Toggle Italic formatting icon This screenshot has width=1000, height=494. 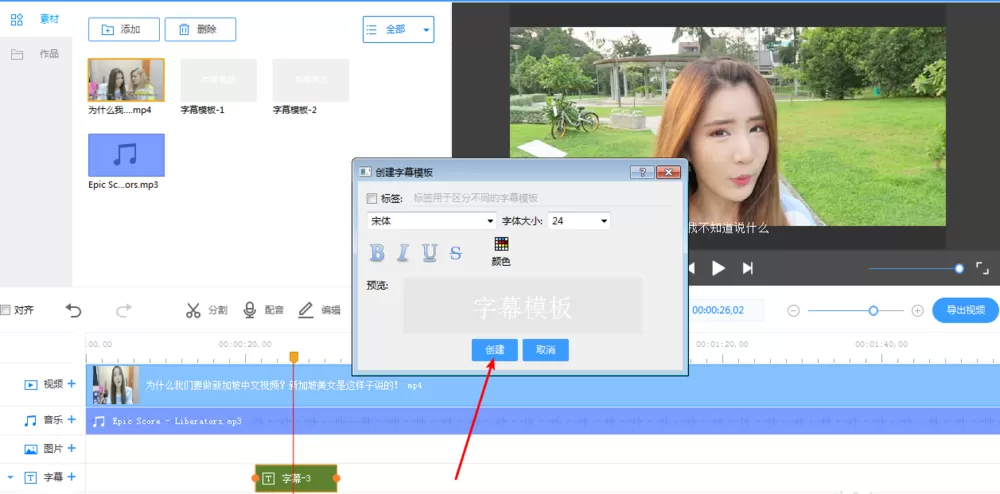tap(403, 253)
